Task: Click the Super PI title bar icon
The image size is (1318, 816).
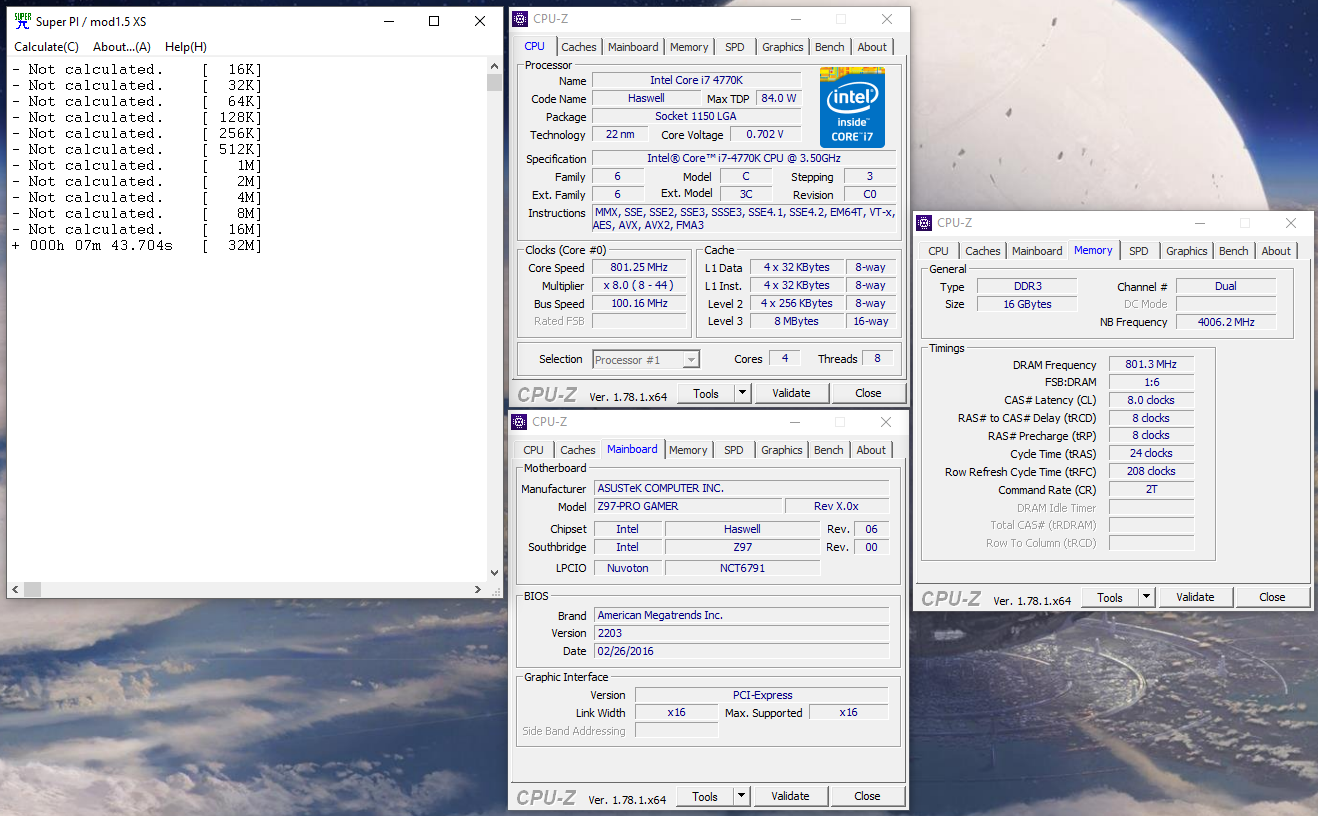Action: (22, 21)
